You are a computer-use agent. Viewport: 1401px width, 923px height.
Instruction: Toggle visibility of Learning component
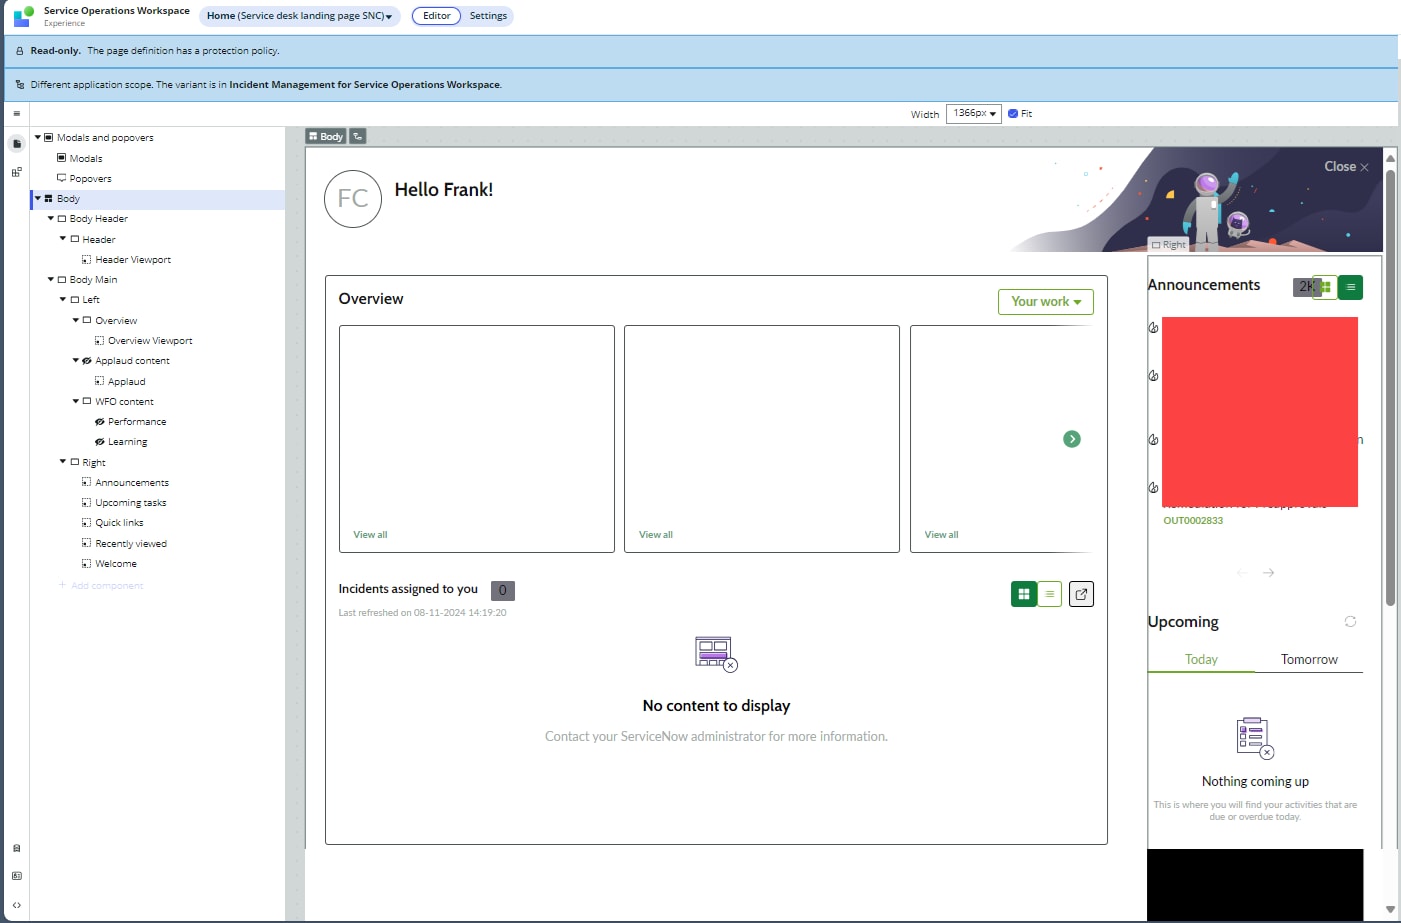(x=100, y=442)
